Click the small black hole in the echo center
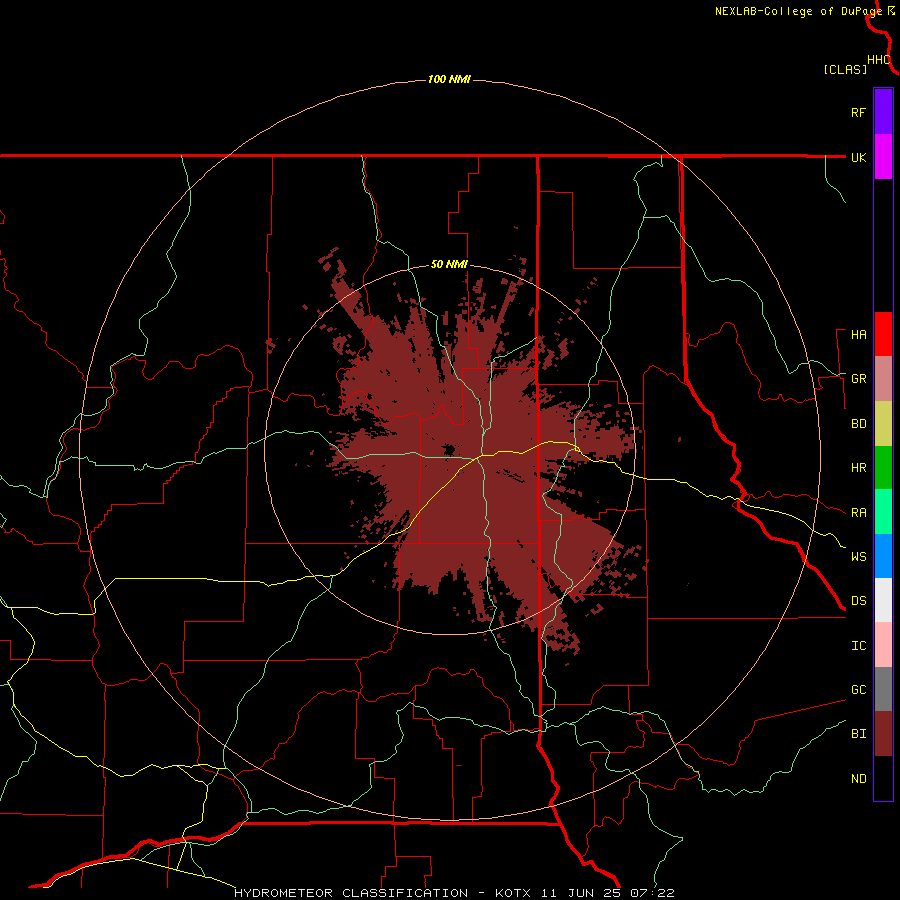The height and width of the screenshot is (900, 900). (449, 449)
